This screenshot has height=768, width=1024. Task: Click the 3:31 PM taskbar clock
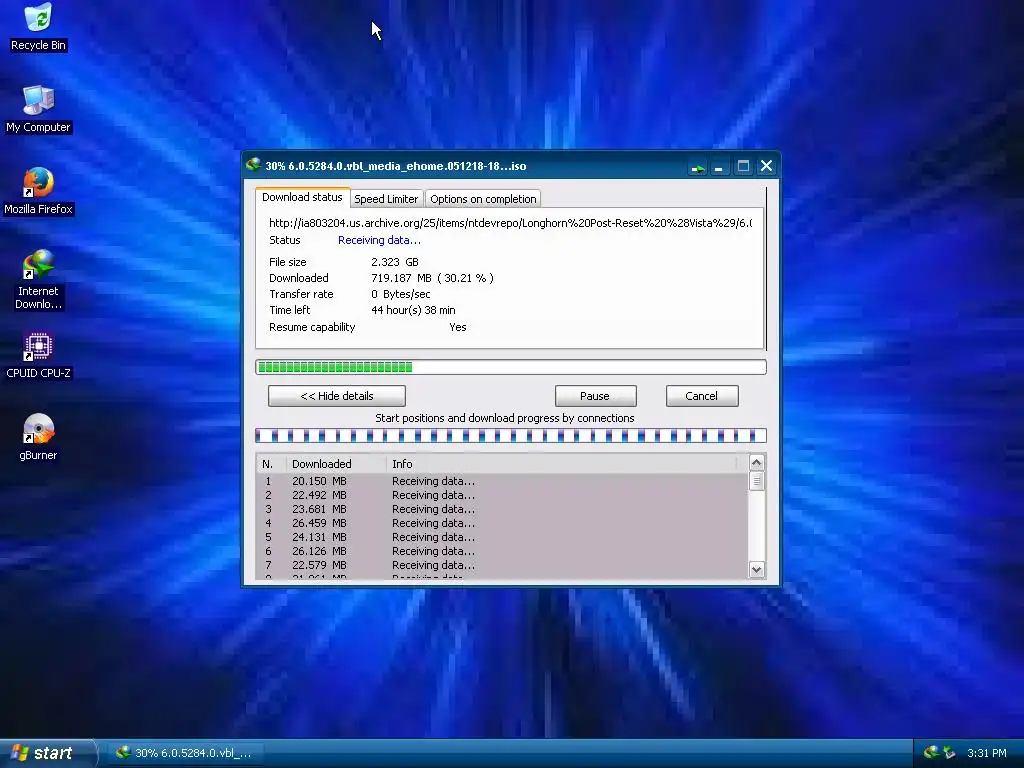[x=986, y=753]
